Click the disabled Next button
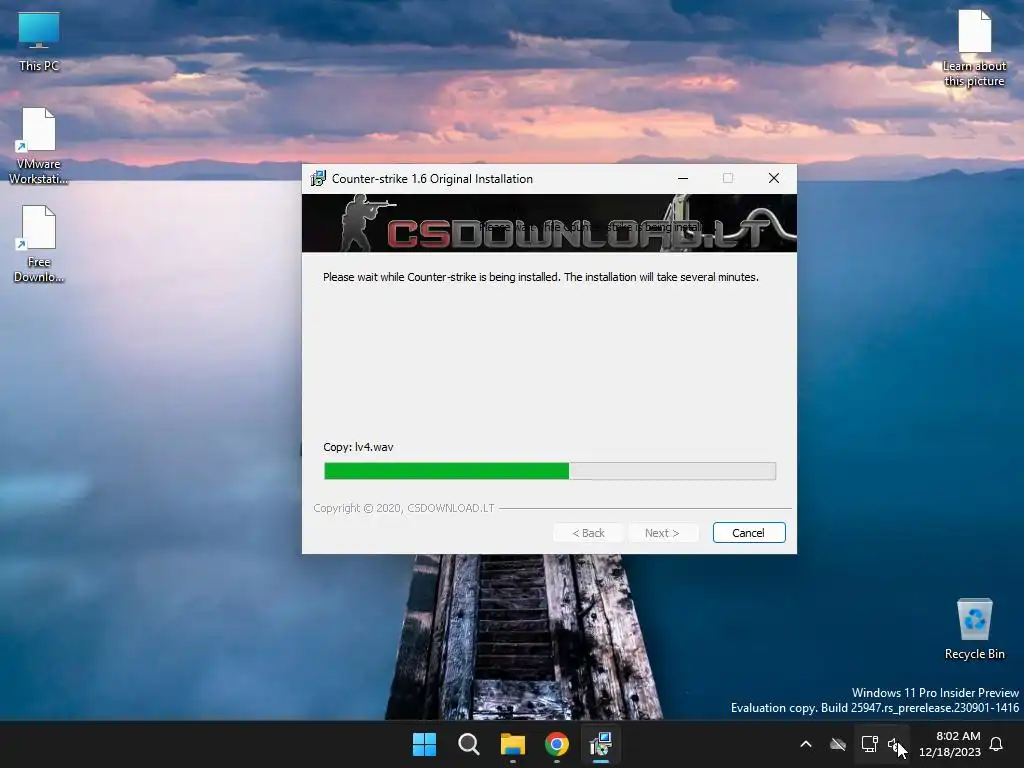This screenshot has height=768, width=1024. tap(662, 533)
